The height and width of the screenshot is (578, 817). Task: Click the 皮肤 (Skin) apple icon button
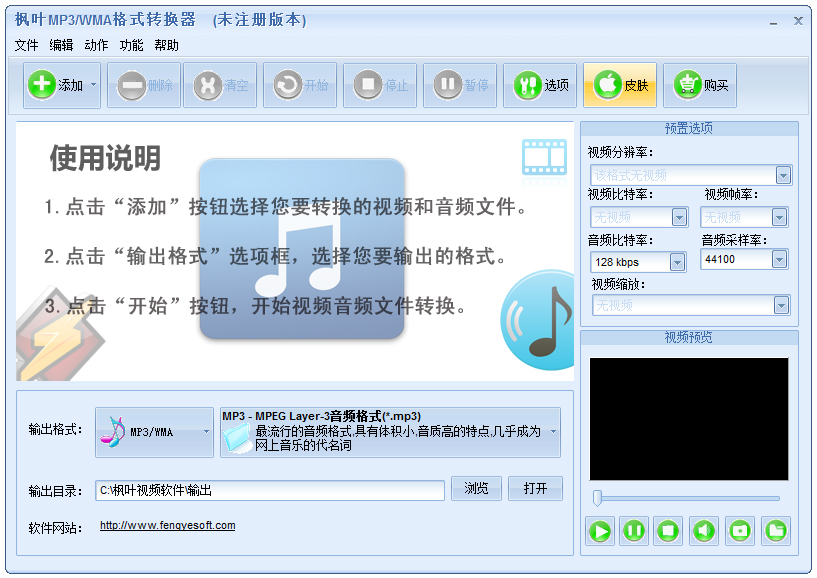(x=620, y=85)
